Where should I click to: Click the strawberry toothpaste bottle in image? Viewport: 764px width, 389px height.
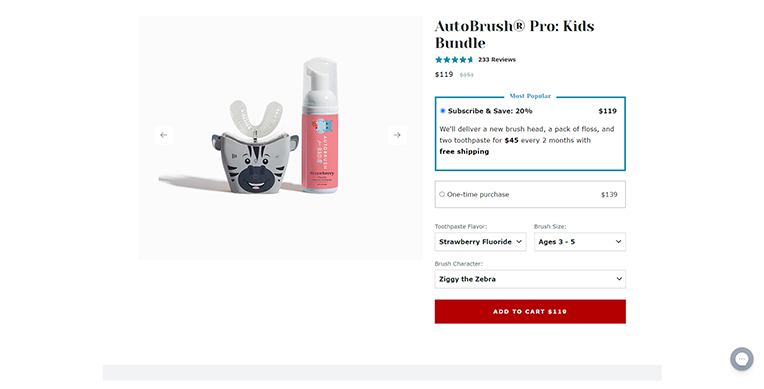click(320, 126)
